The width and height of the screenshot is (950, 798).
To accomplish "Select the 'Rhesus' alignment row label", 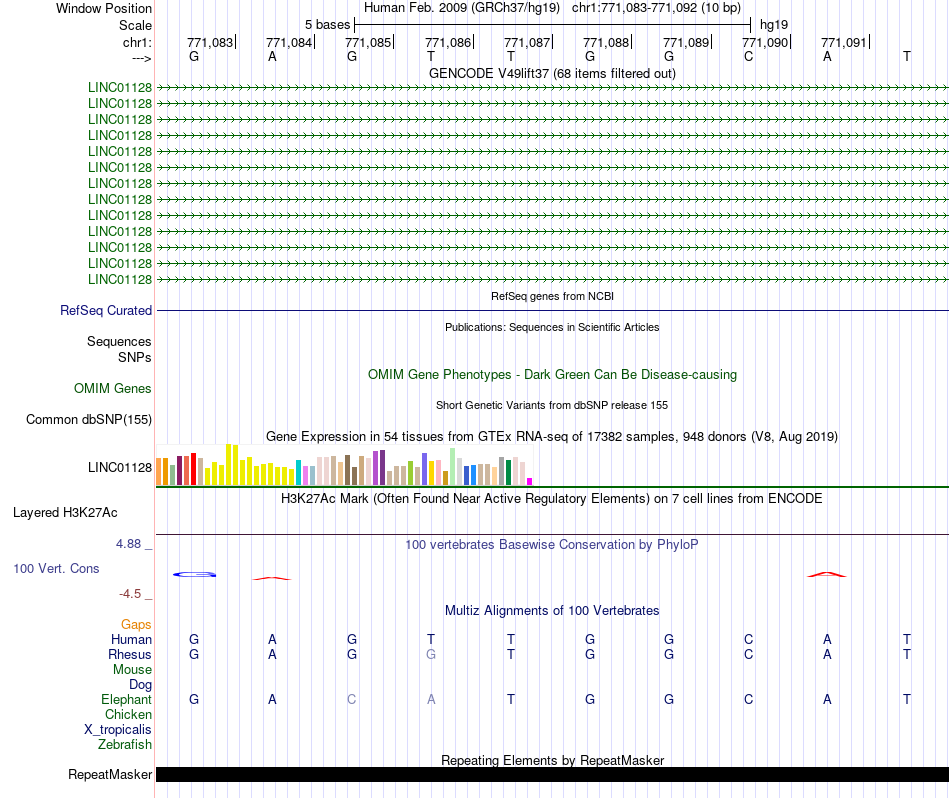I will pyautogui.click(x=130, y=655).
